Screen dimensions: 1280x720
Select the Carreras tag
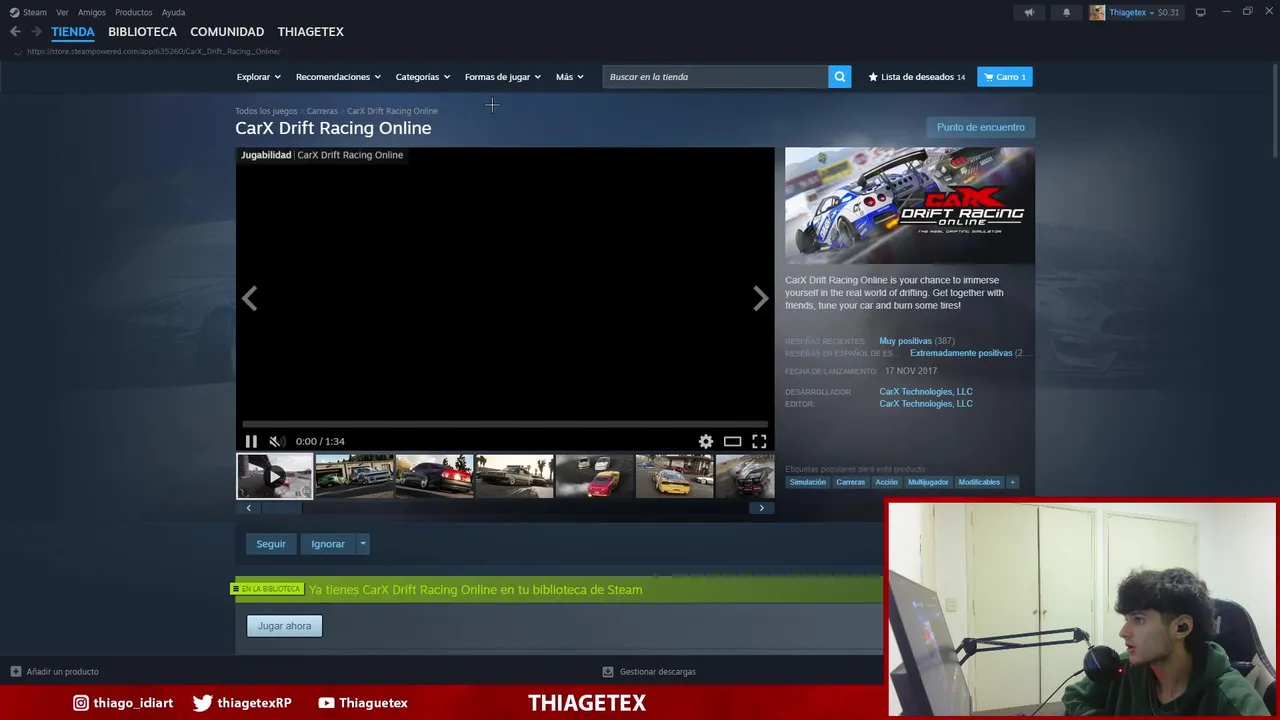click(851, 482)
